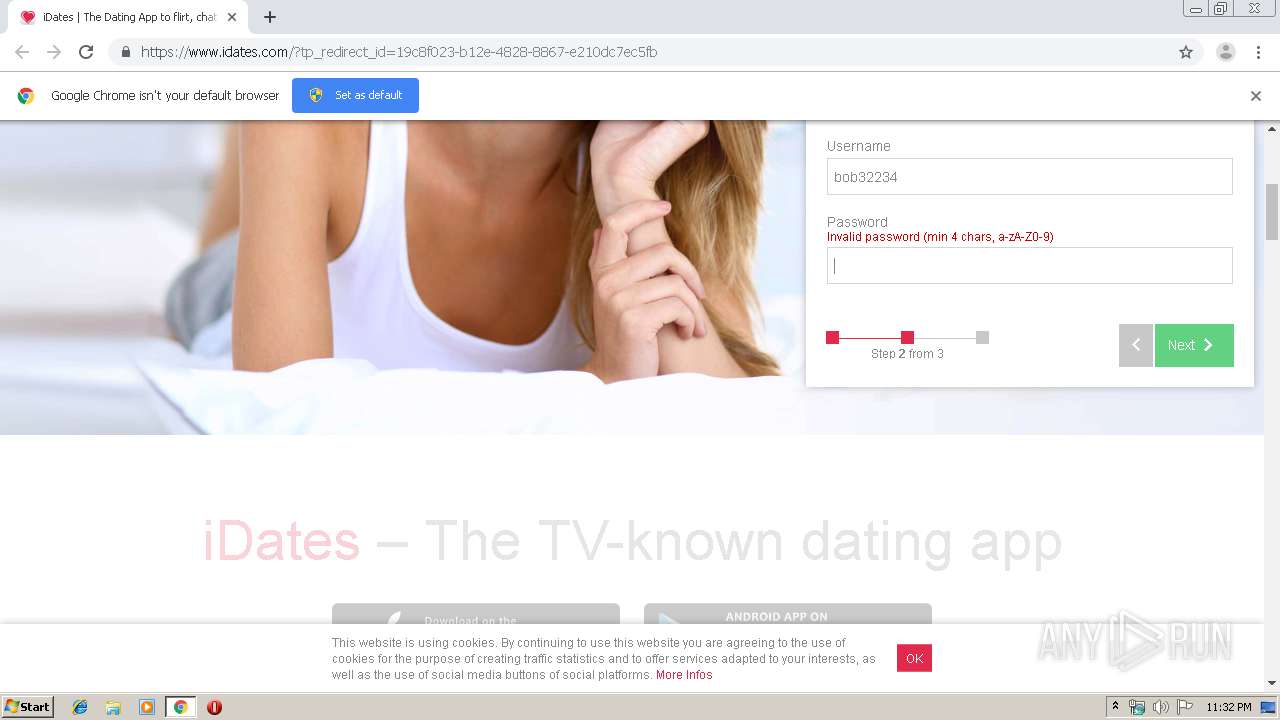Open the More Infos cookie link
Viewport: 1280px width, 720px height.
click(684, 675)
